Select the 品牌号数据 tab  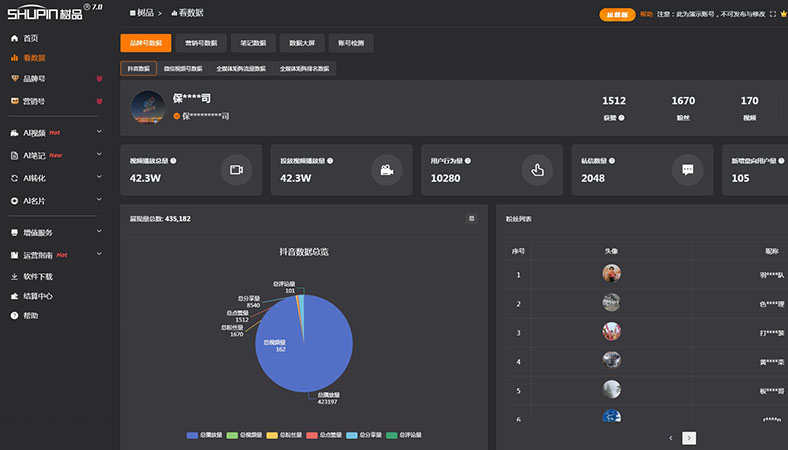146,43
